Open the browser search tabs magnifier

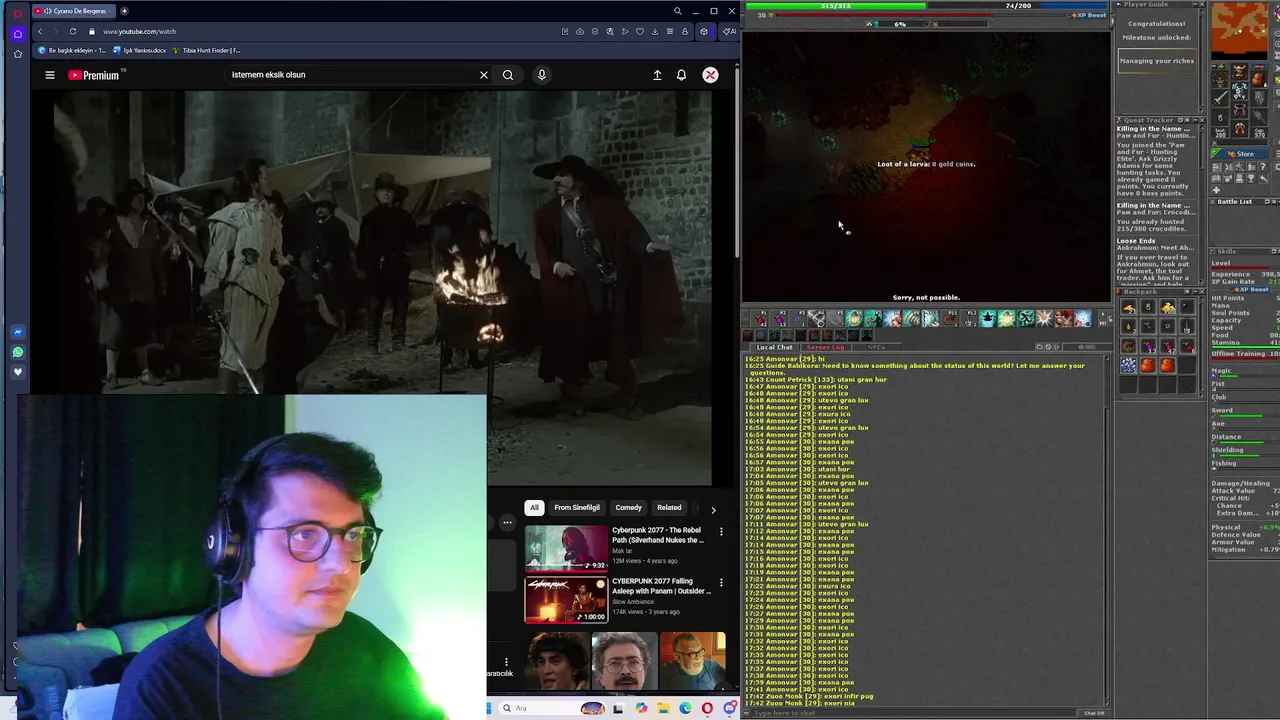pos(677,11)
